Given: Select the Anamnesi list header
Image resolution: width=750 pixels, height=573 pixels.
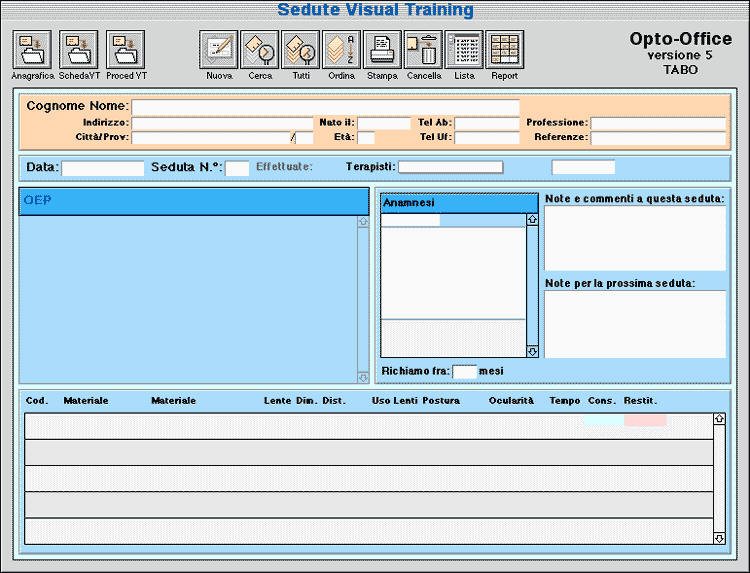Looking at the screenshot, I should click(x=459, y=203).
